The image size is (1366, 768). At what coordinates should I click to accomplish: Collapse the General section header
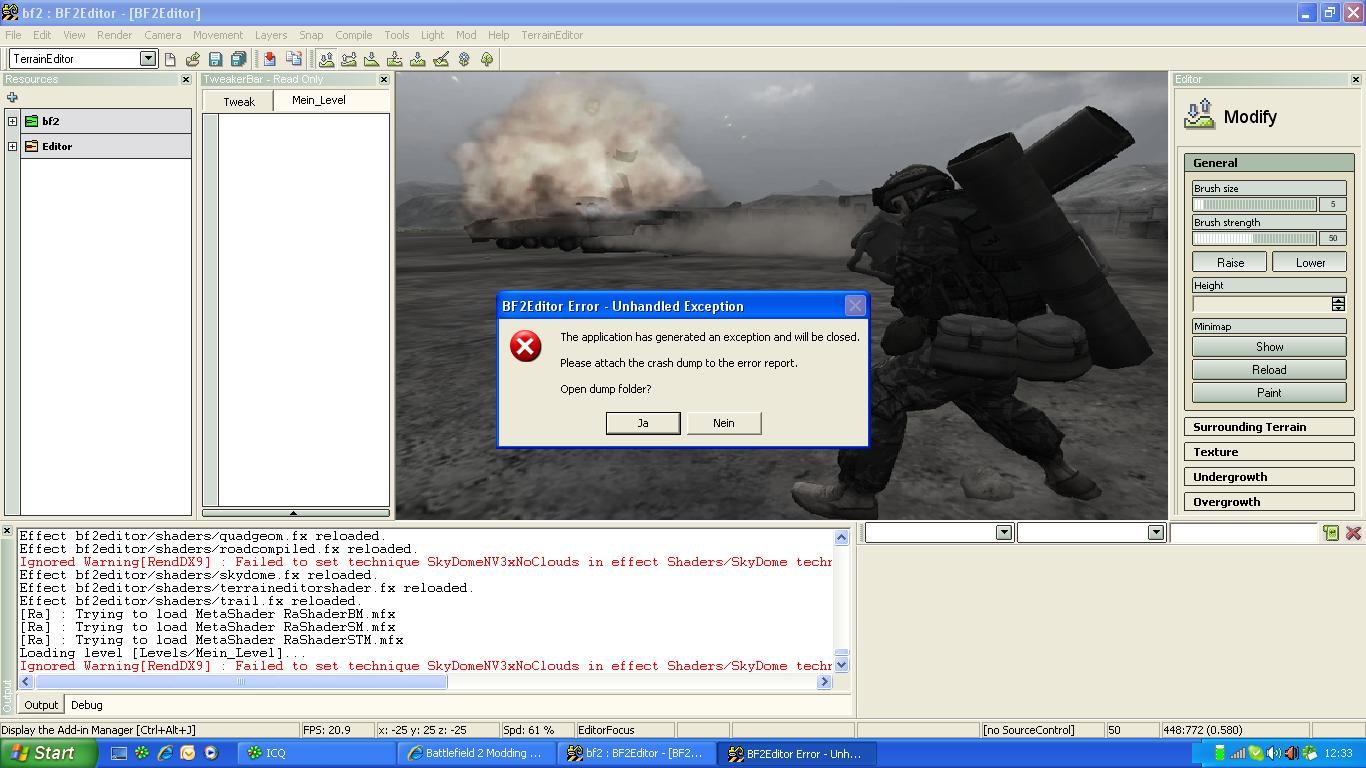pyautogui.click(x=1269, y=162)
